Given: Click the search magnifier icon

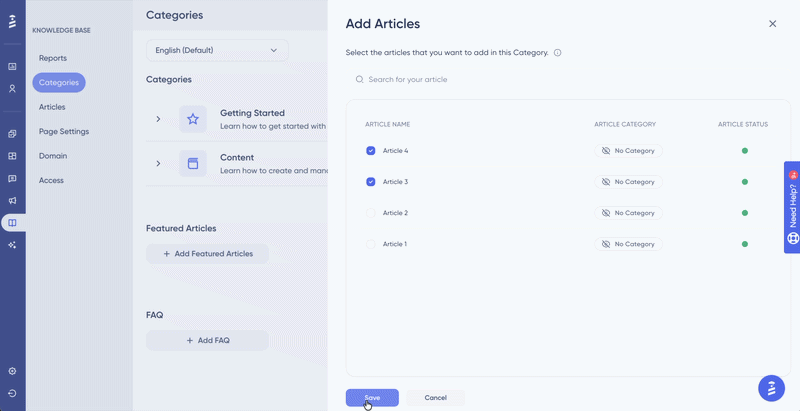Looking at the screenshot, I should tap(360, 80).
